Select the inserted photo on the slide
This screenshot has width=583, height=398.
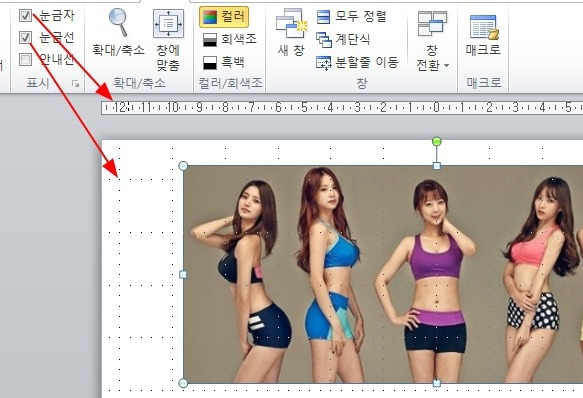[383, 275]
